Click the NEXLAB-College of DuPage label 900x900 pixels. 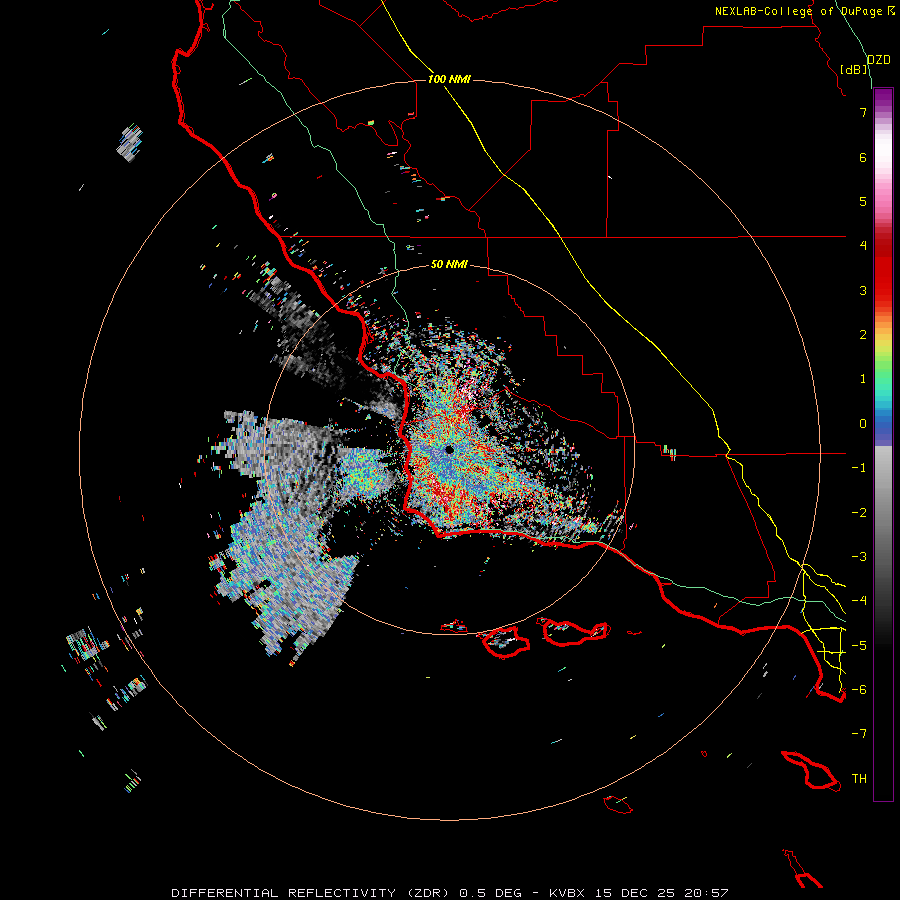pos(805,11)
